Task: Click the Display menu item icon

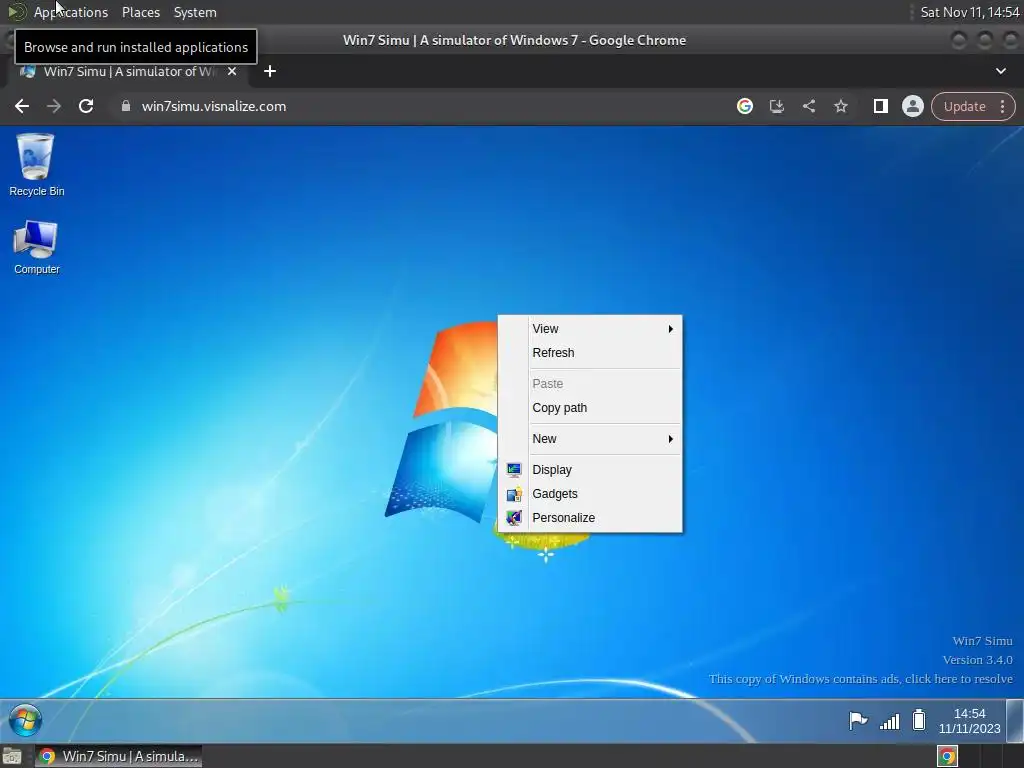Action: pos(514,470)
